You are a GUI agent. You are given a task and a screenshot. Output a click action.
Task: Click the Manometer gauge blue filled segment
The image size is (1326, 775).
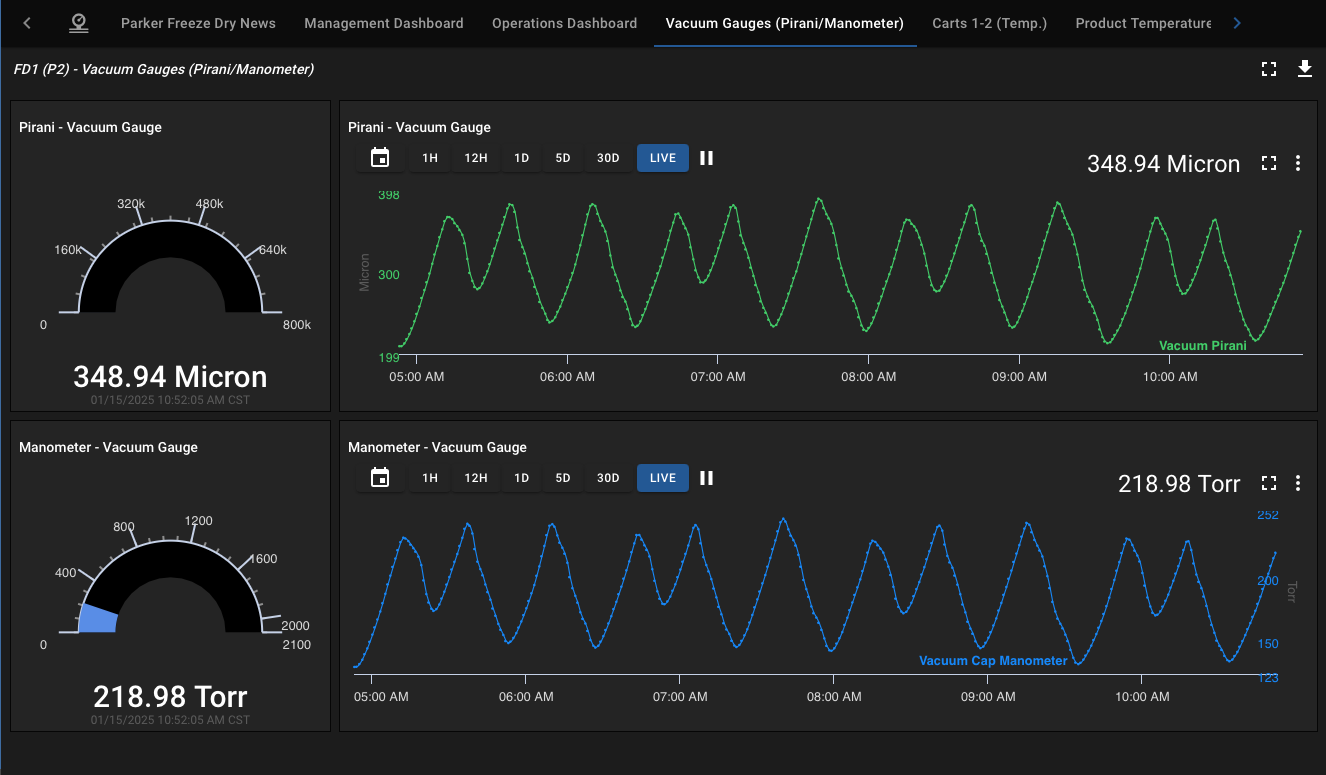(99, 619)
